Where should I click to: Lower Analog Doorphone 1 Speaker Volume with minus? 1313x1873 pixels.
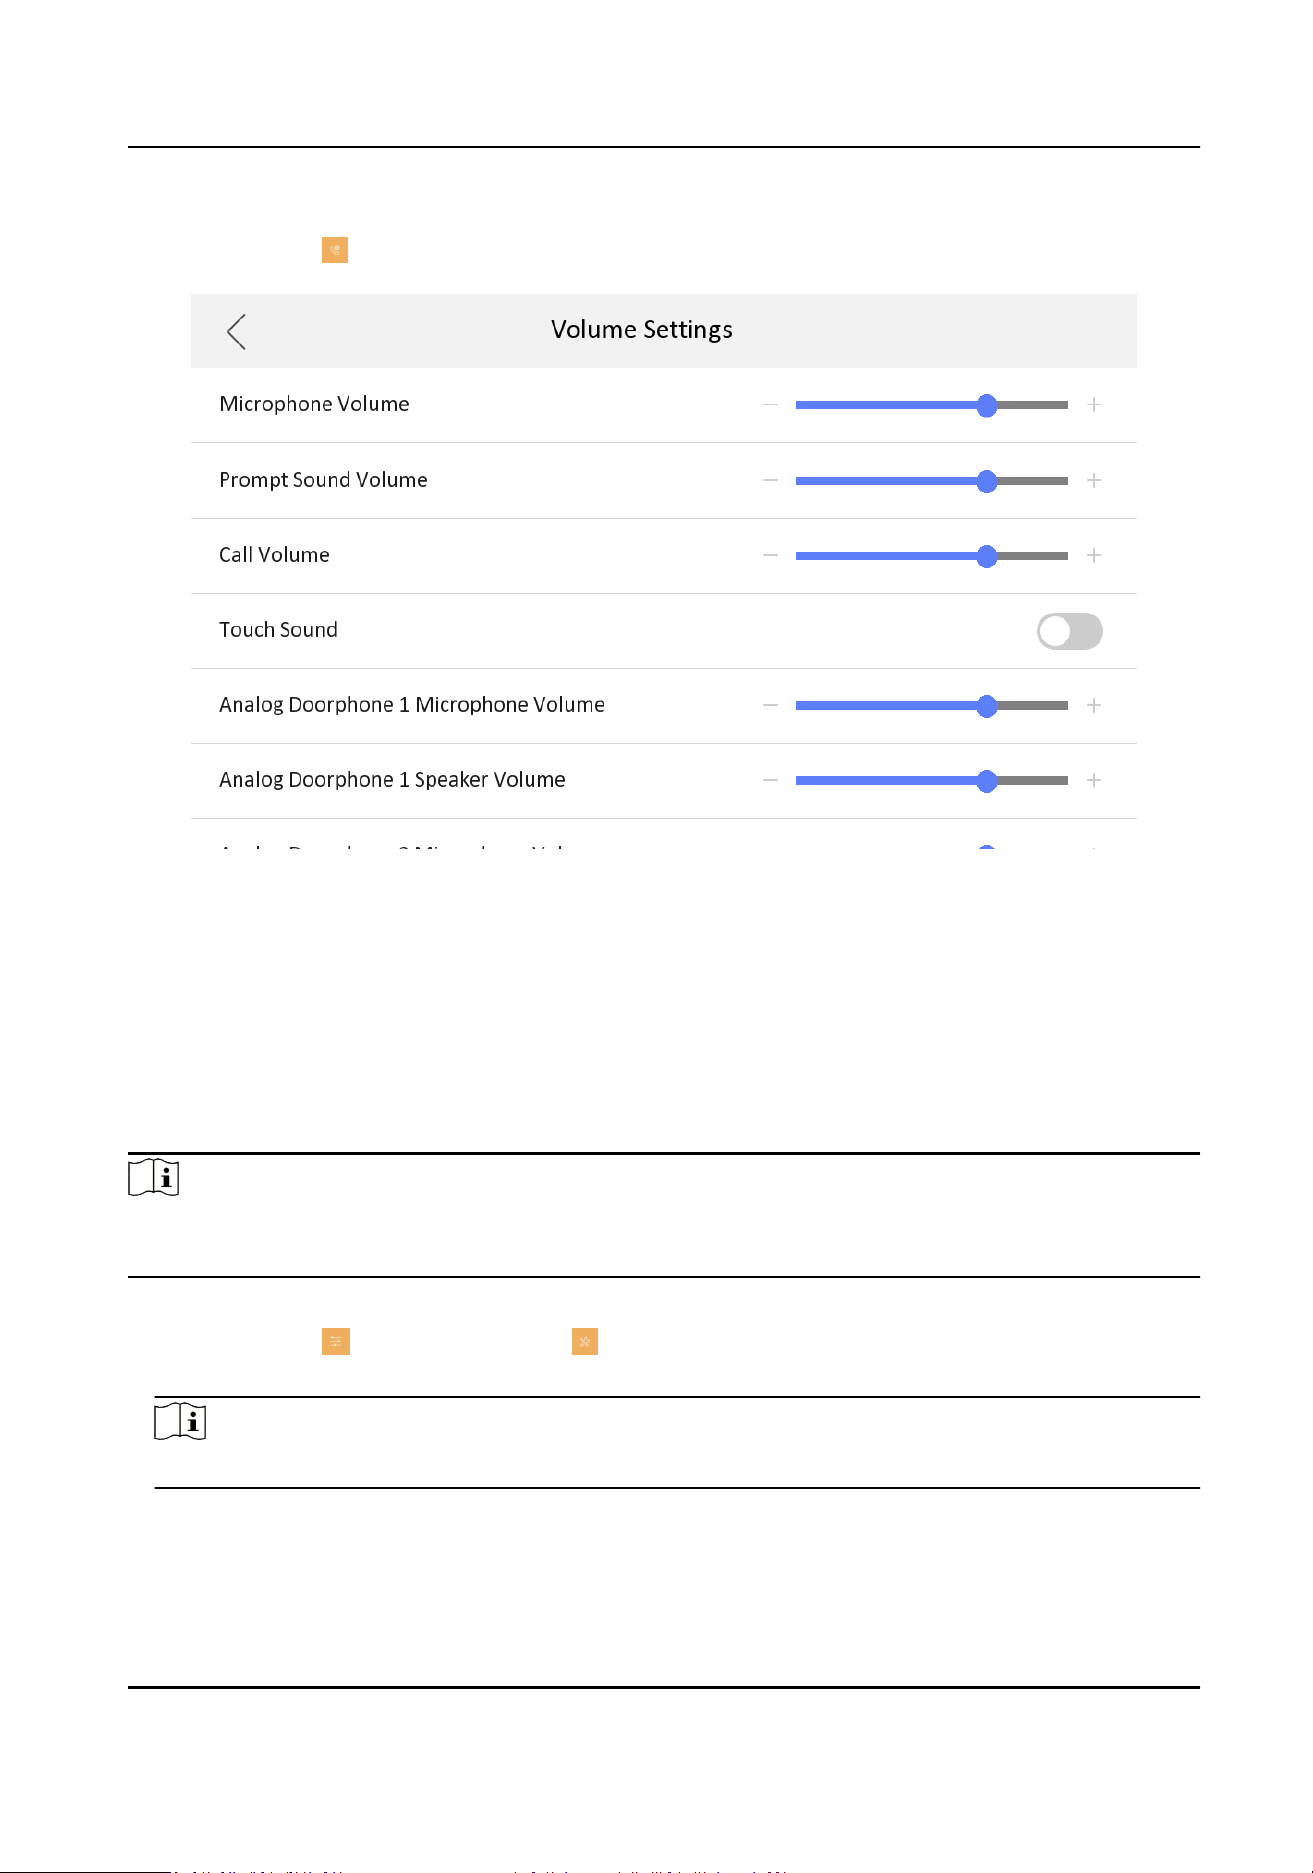pyautogui.click(x=770, y=781)
